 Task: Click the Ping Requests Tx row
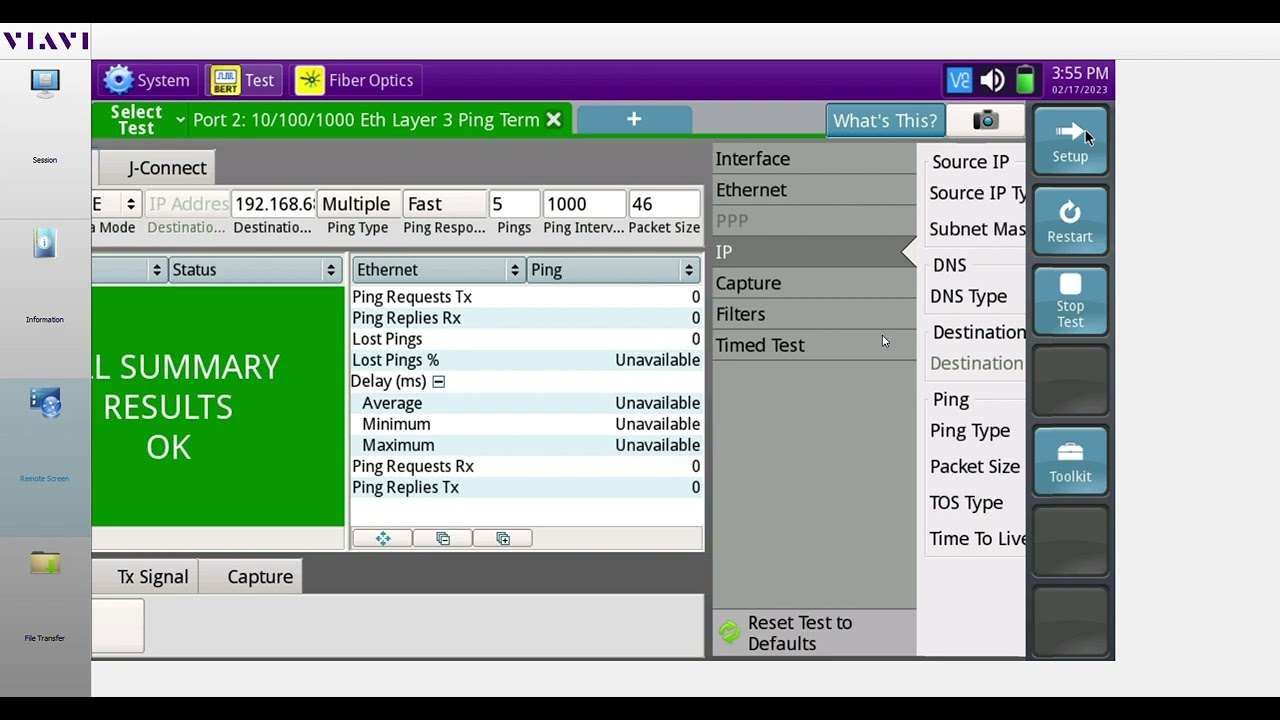click(526, 297)
